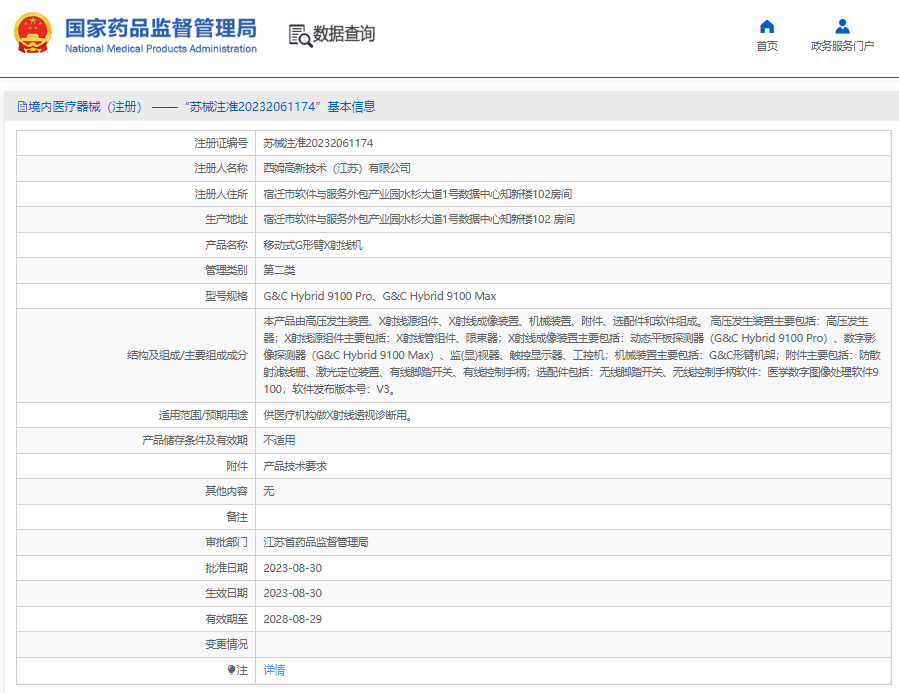Click 2023-08-30 in the 批准日期 row
The width and height of the screenshot is (899, 693).
tap(292, 568)
